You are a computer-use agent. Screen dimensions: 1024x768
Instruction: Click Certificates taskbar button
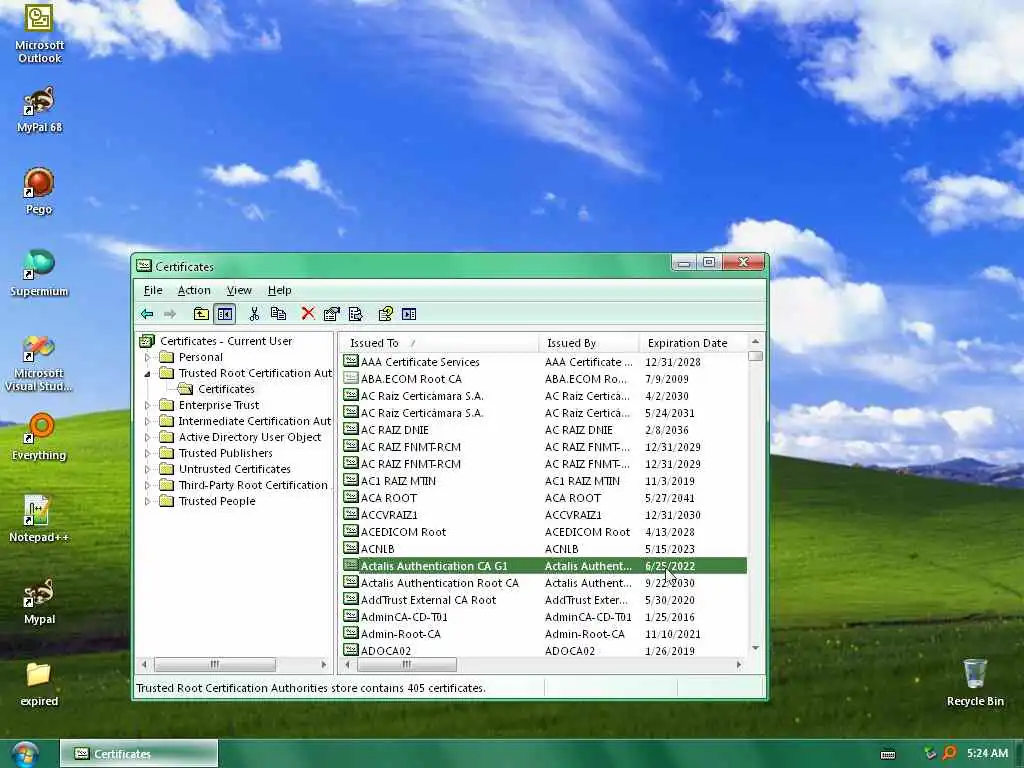139,754
